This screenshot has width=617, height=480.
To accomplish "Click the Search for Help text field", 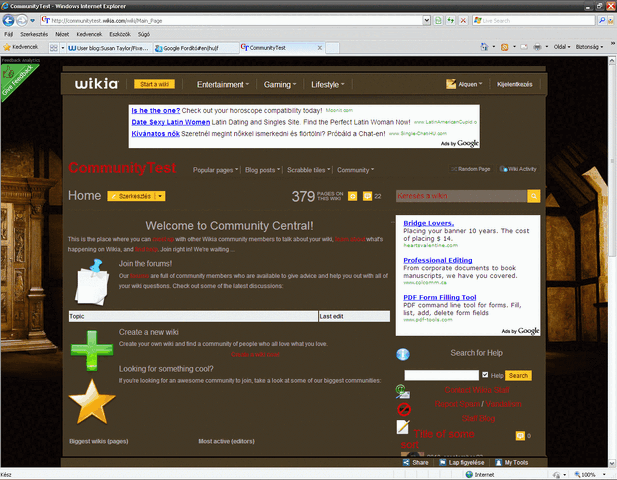I will [442, 375].
